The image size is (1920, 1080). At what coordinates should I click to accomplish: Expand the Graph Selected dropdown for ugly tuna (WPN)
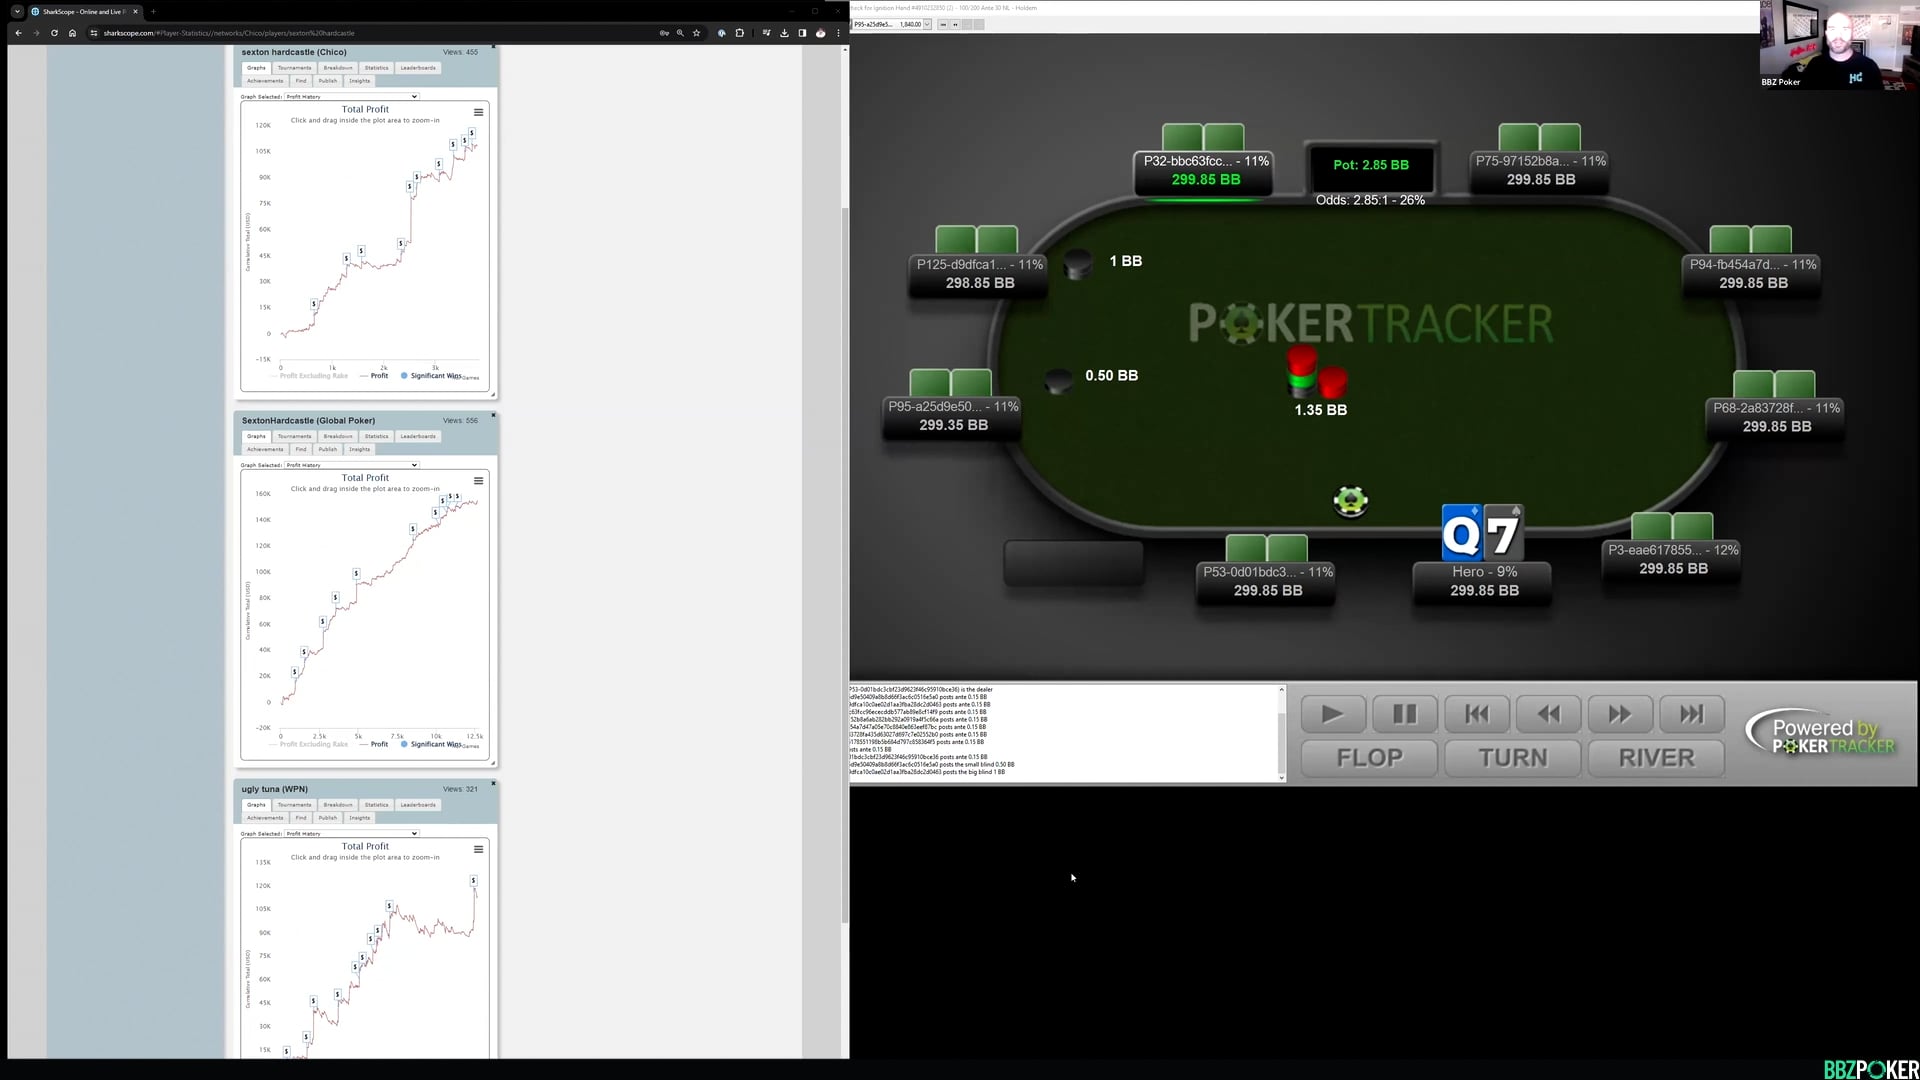[351, 833]
